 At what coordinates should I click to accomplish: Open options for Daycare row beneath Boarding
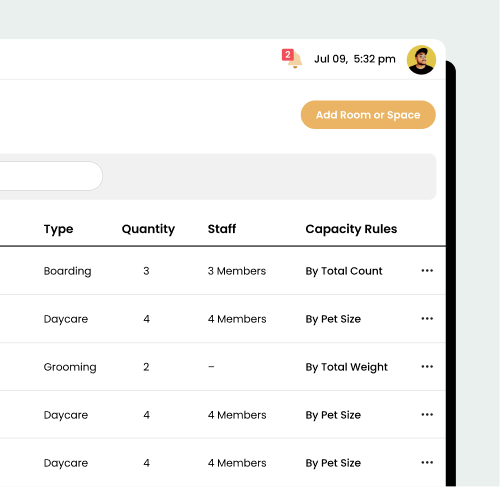click(x=427, y=319)
